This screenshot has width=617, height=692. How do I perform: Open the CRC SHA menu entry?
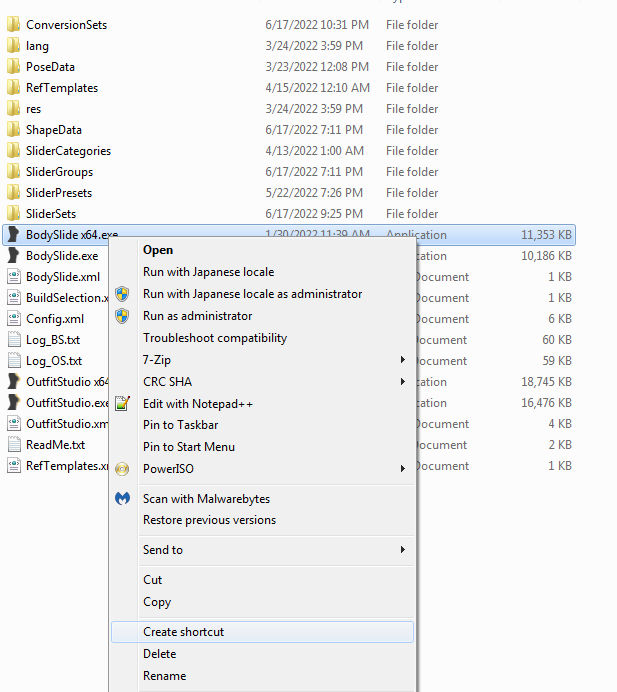tap(262, 382)
